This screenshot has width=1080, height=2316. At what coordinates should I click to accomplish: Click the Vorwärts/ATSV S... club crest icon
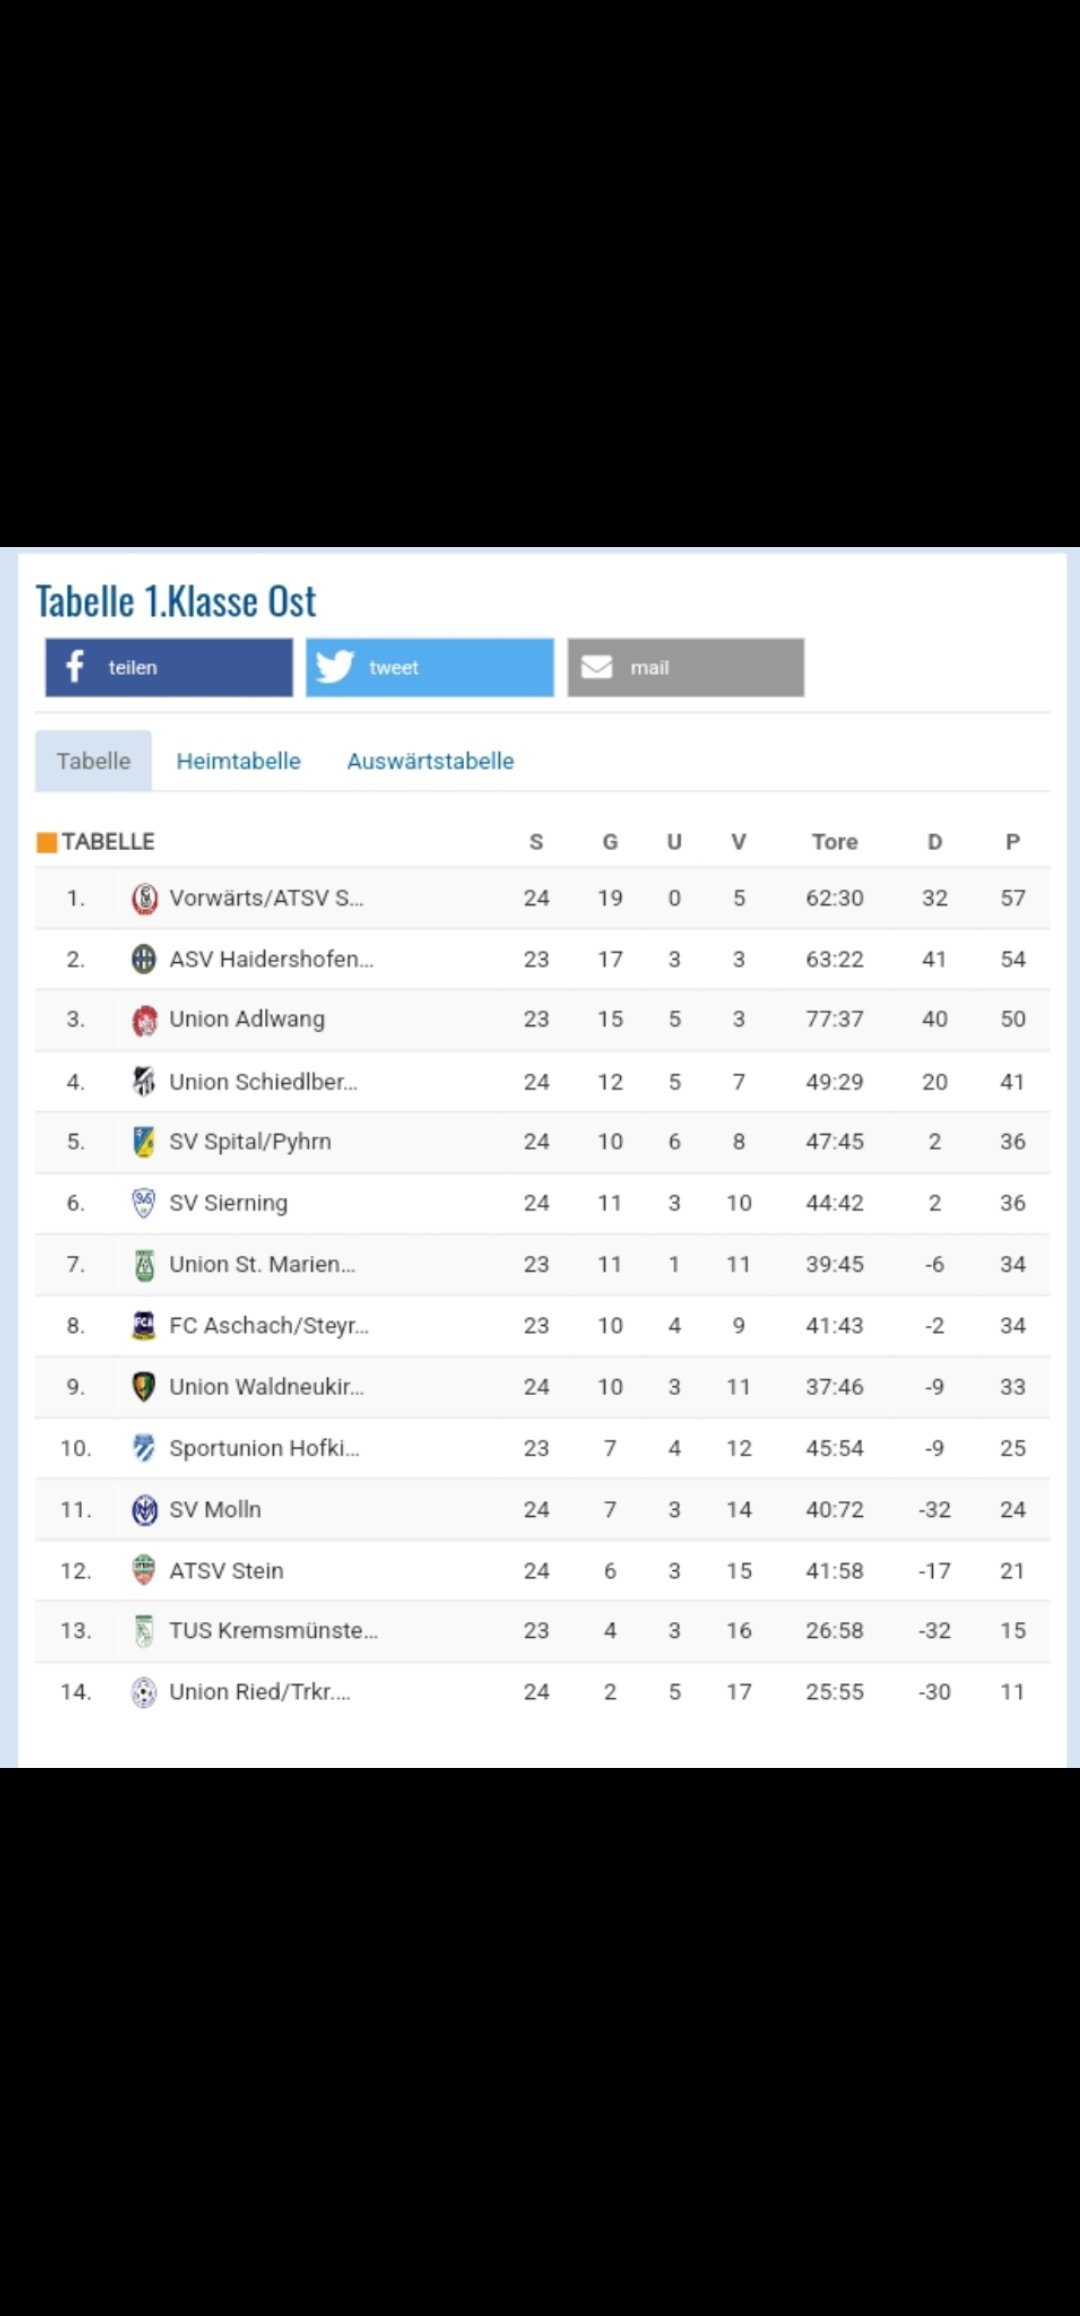click(145, 899)
